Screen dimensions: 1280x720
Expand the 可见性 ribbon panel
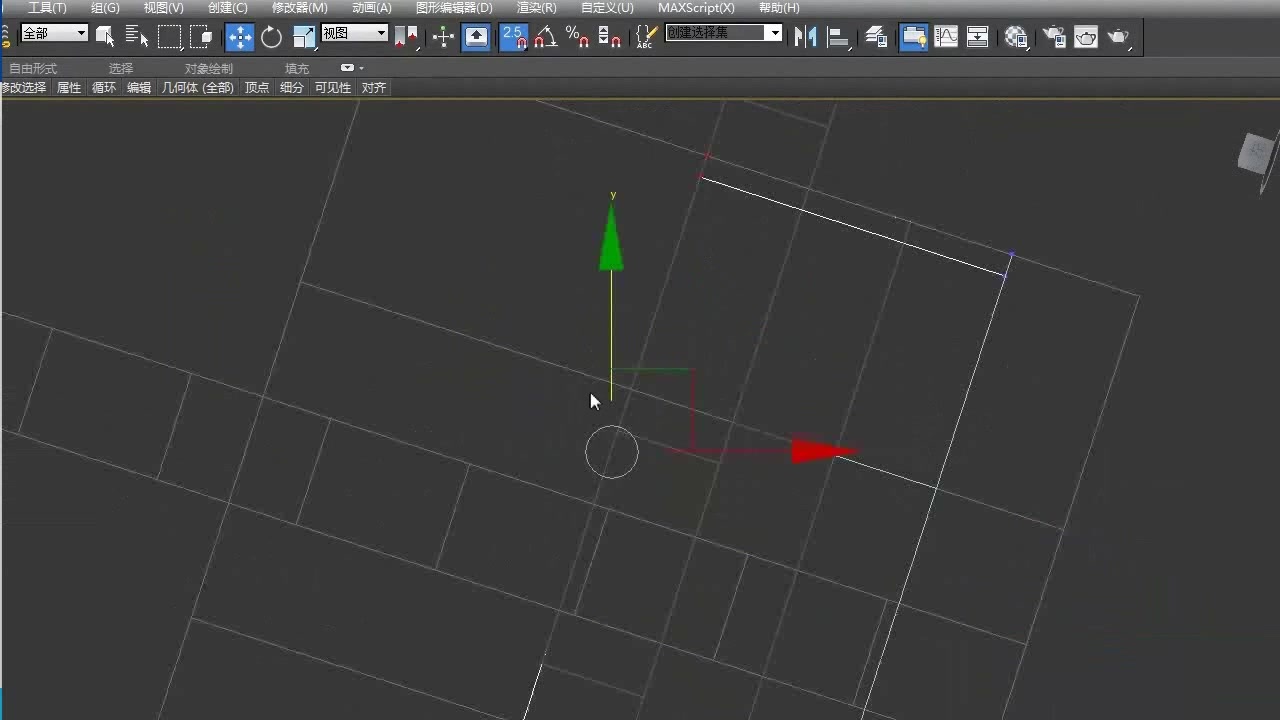click(x=333, y=88)
